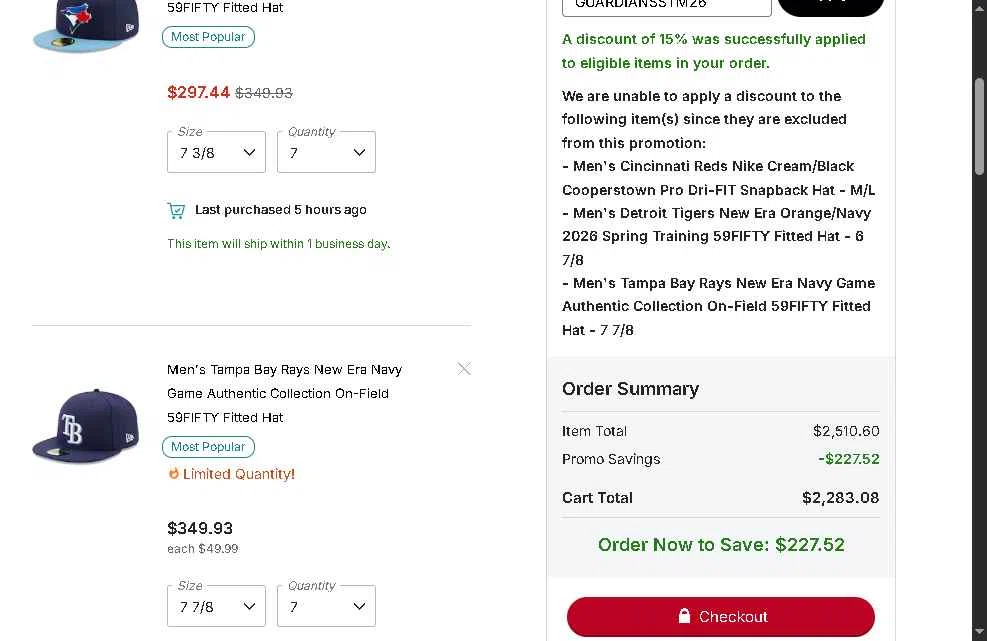This screenshot has height=641, width=987.
Task: Click the flame icon next to Limited Quantity
Action: pos(174,474)
